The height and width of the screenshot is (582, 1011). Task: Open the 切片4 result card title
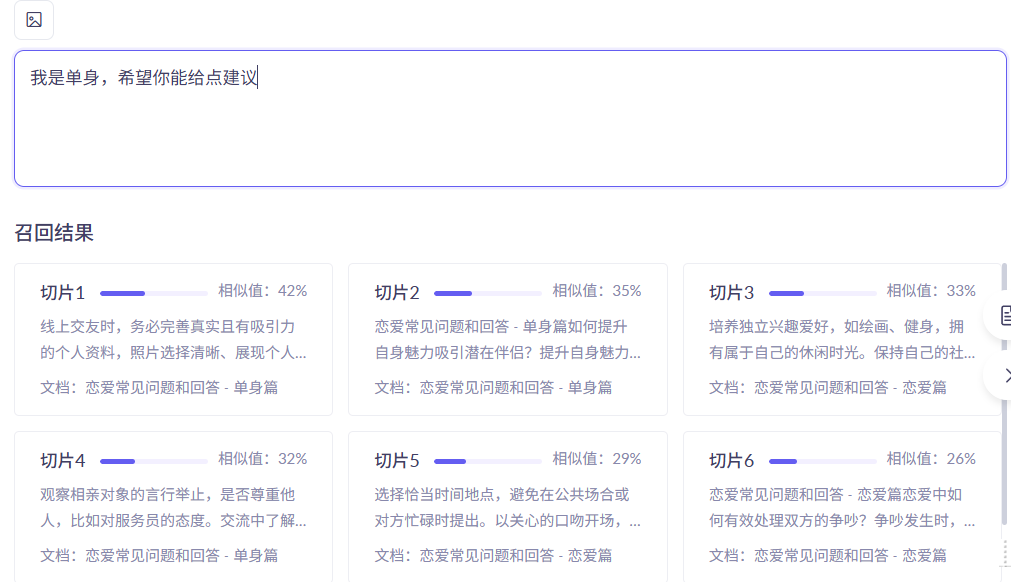point(63,461)
